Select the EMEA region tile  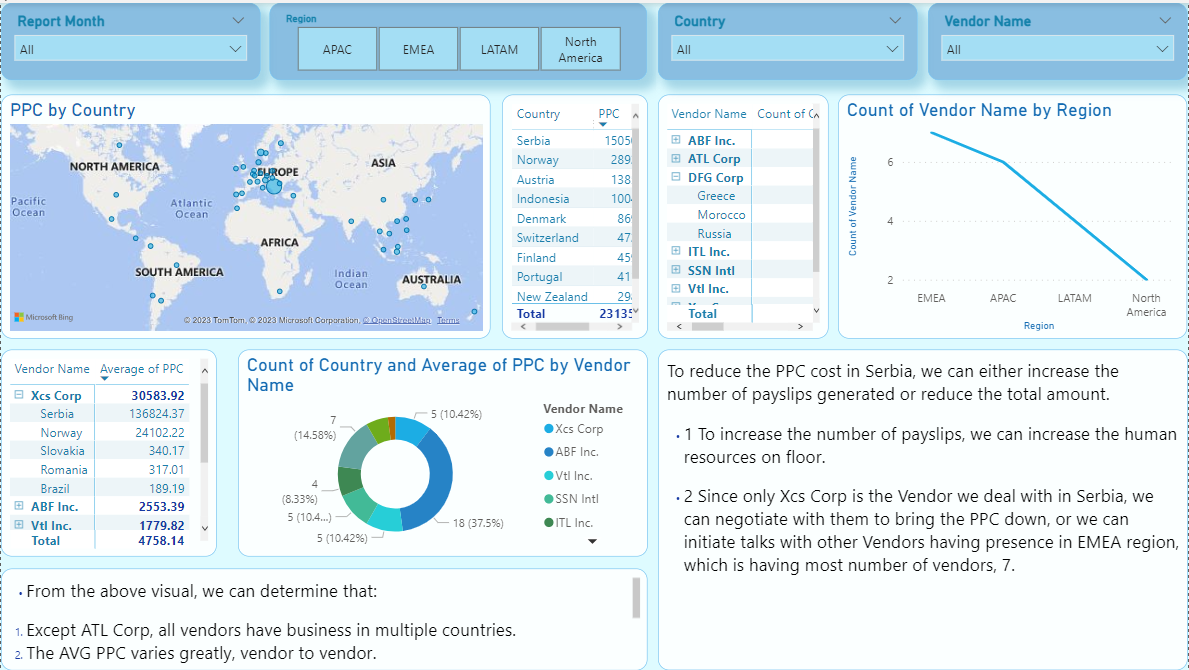(x=418, y=49)
